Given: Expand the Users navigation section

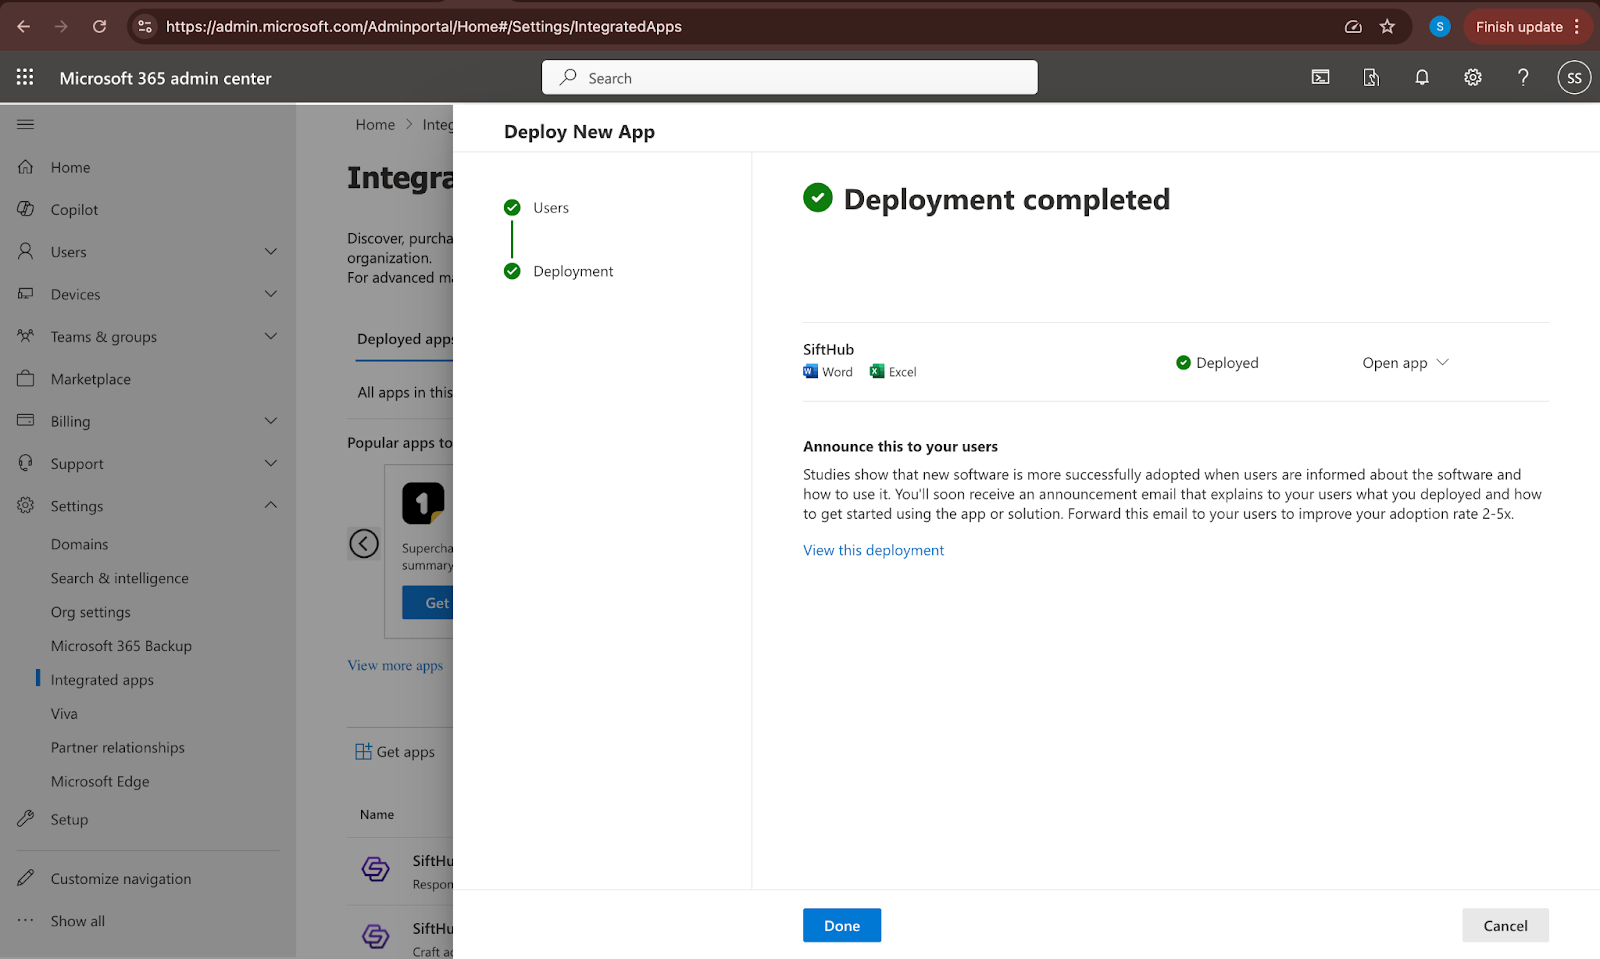Looking at the screenshot, I should (x=270, y=252).
